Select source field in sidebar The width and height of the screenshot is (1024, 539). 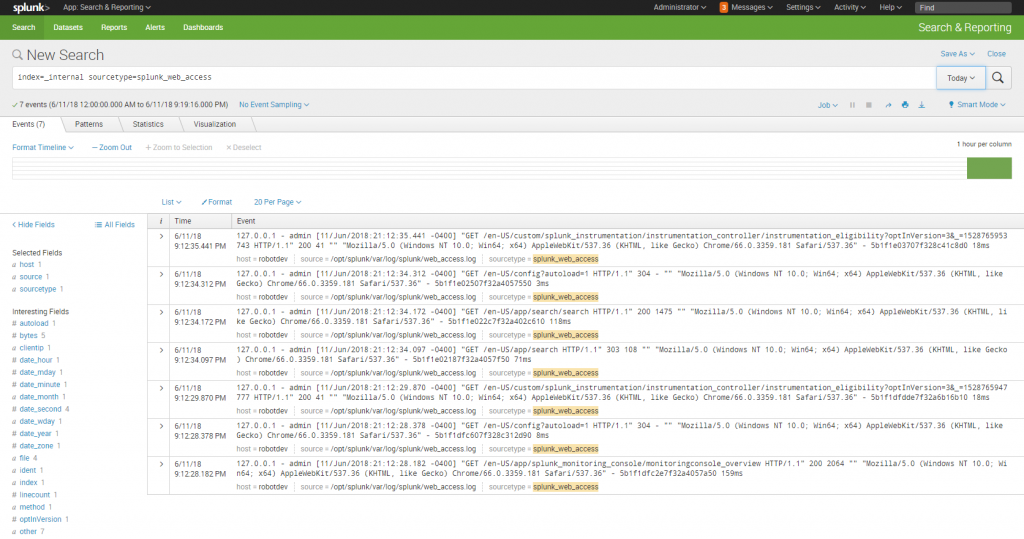coord(31,277)
